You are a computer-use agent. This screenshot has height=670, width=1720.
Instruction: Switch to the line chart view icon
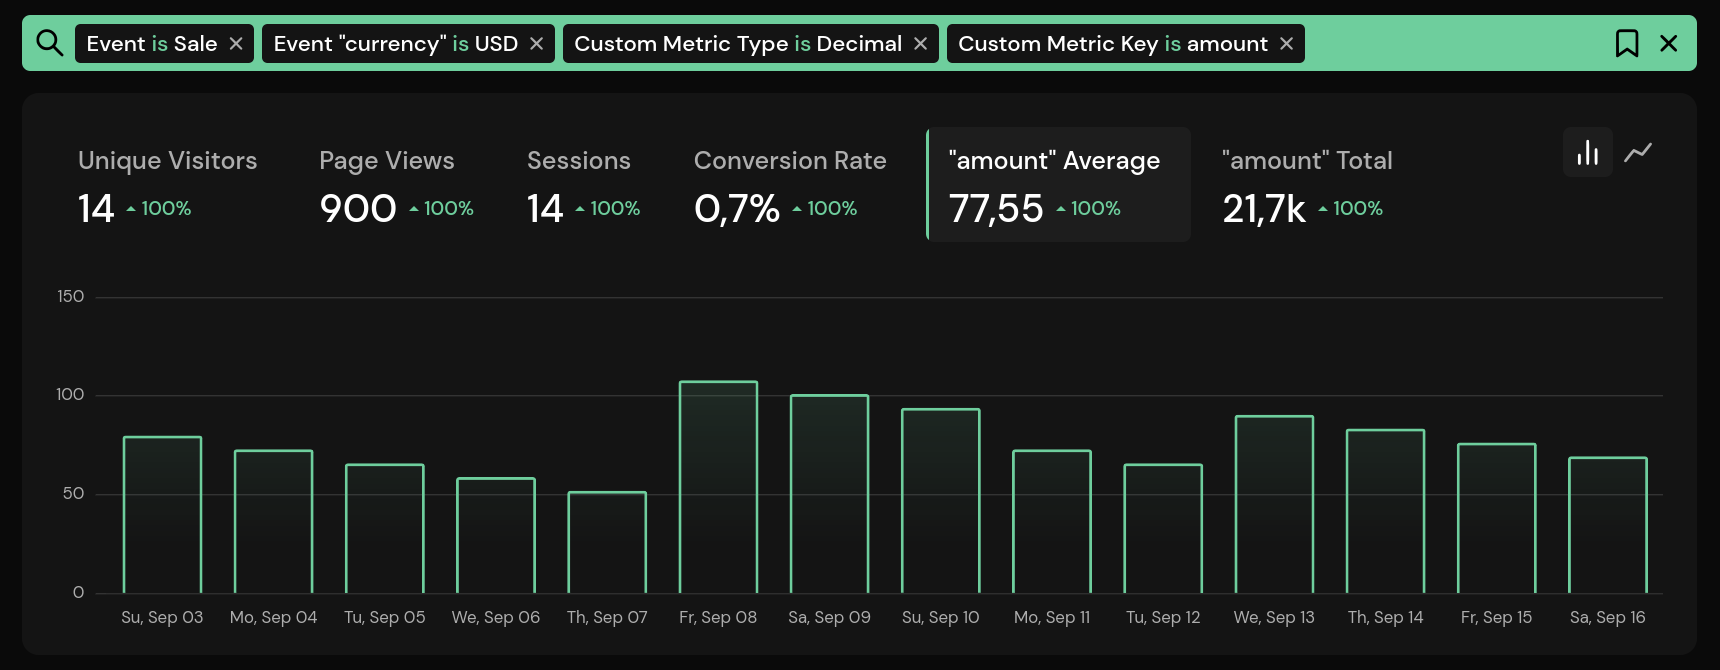click(x=1638, y=152)
